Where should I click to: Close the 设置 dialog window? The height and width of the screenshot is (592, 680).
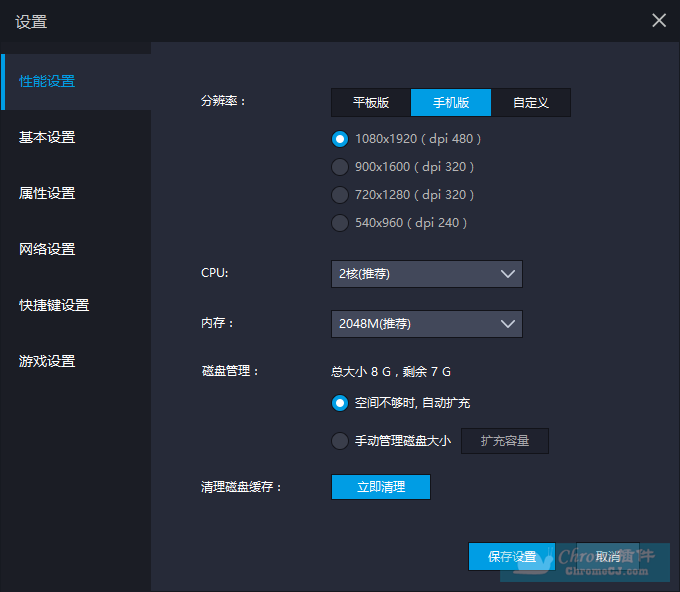[659, 20]
